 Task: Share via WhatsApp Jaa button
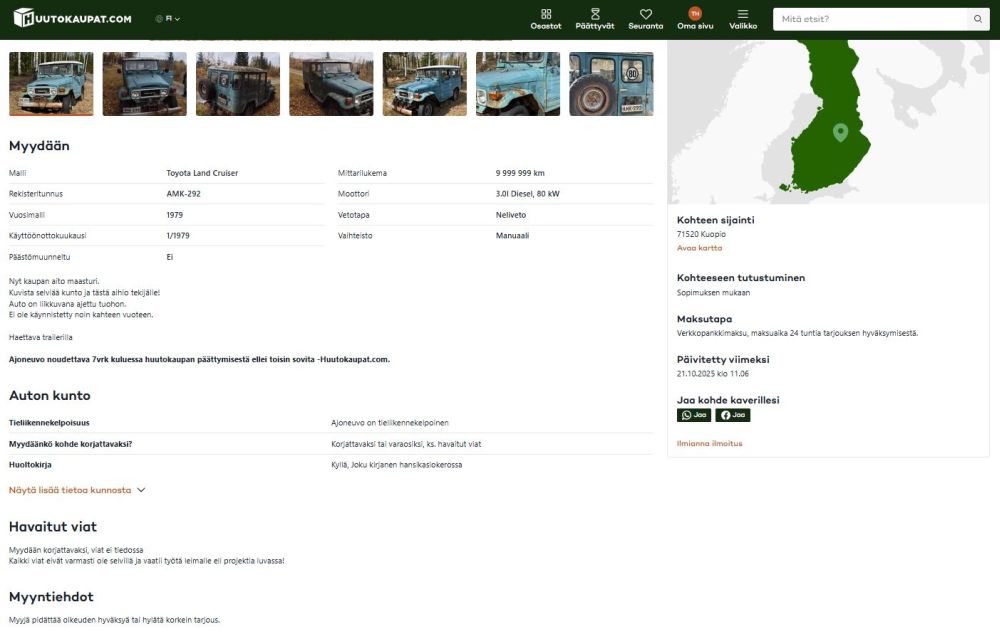[x=694, y=415]
